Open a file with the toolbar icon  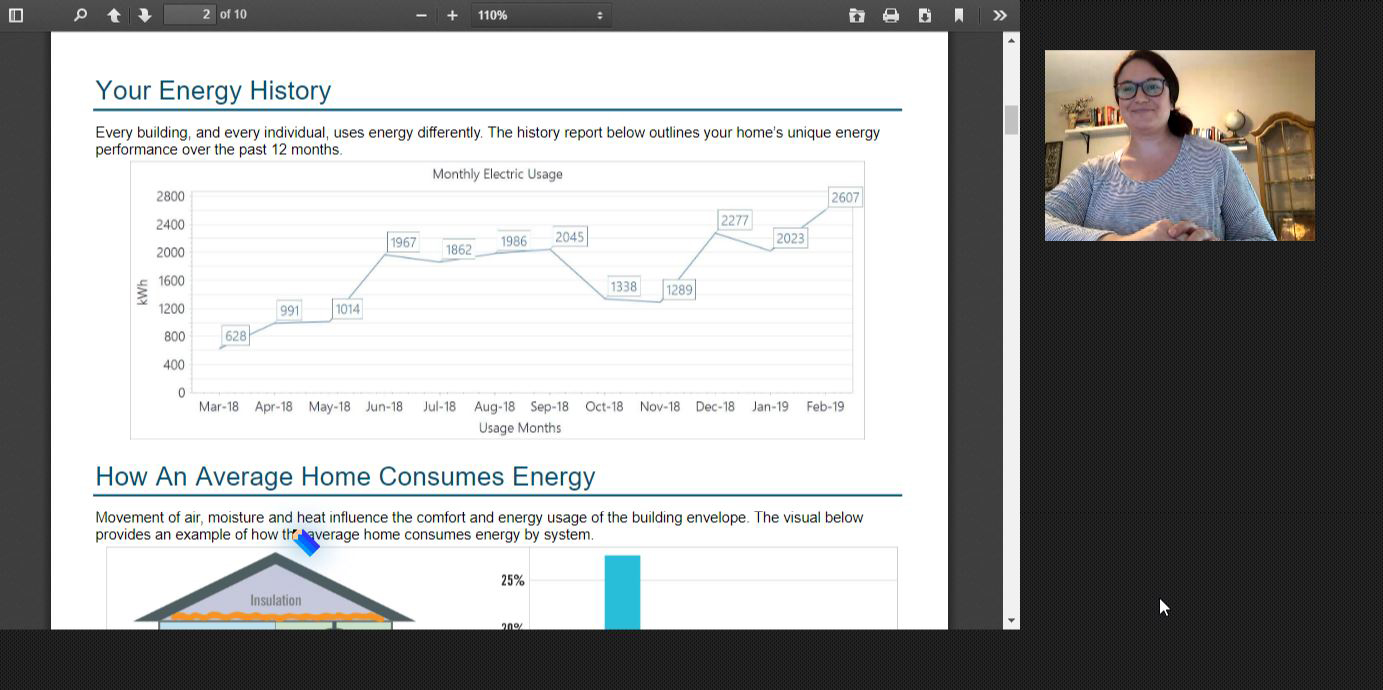[x=857, y=15]
